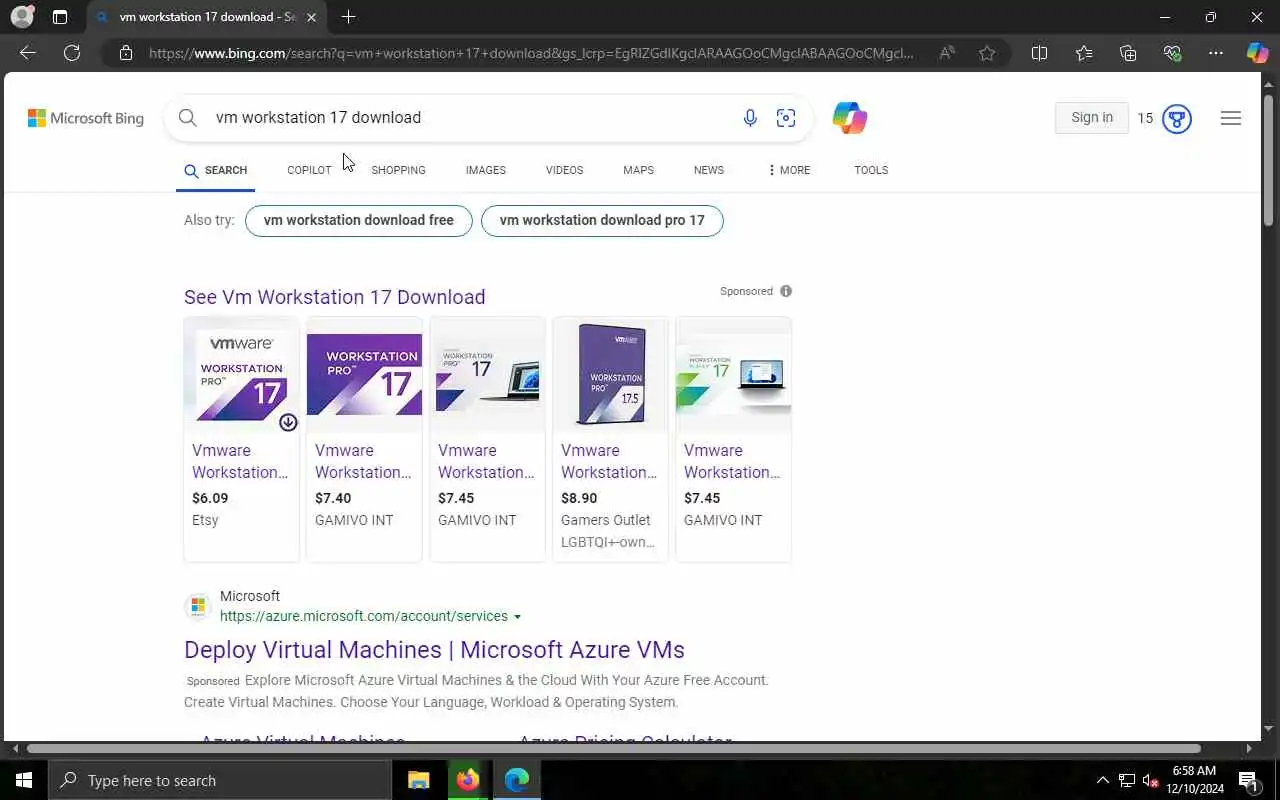The image size is (1280, 800).
Task: Open the $7.40 GAMIVO product thumbnail
Action: click(364, 375)
